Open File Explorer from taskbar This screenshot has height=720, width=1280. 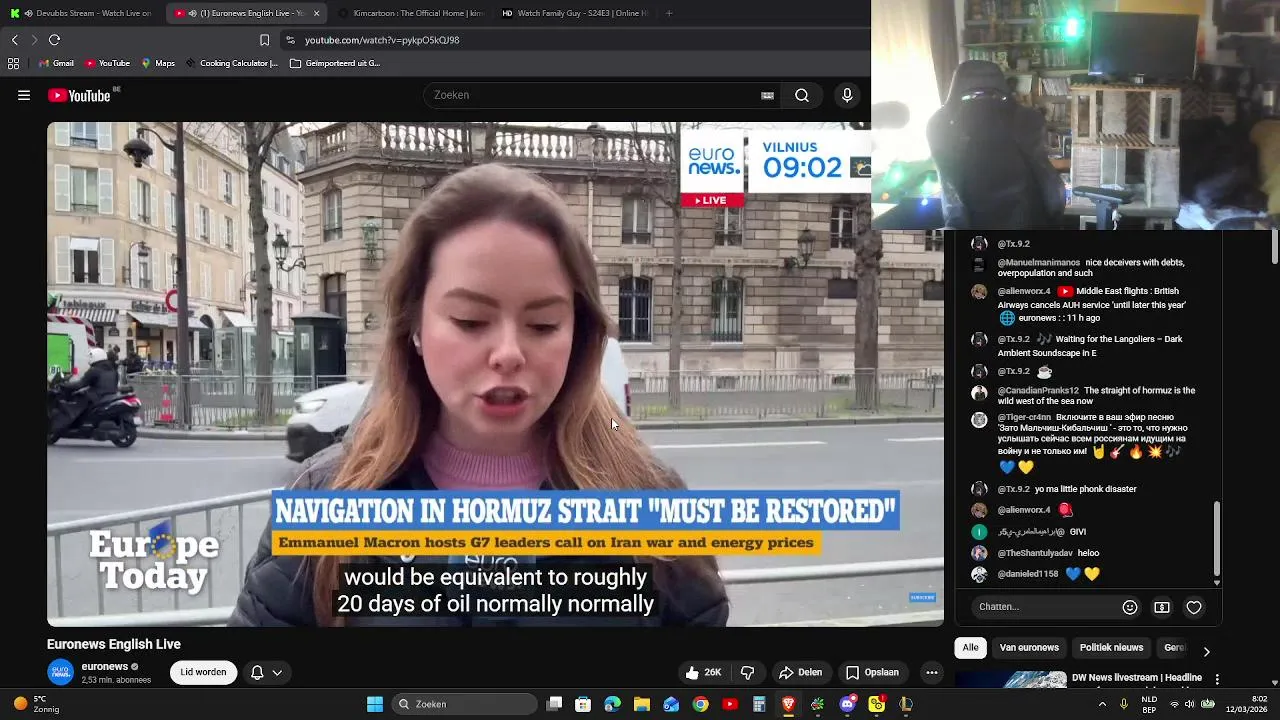coord(642,704)
